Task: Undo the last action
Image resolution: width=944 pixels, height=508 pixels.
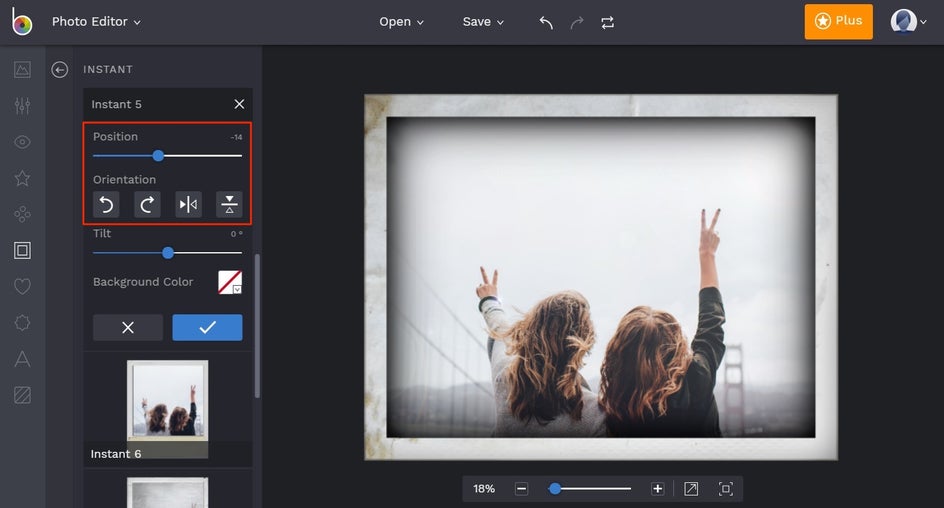Action: click(546, 22)
